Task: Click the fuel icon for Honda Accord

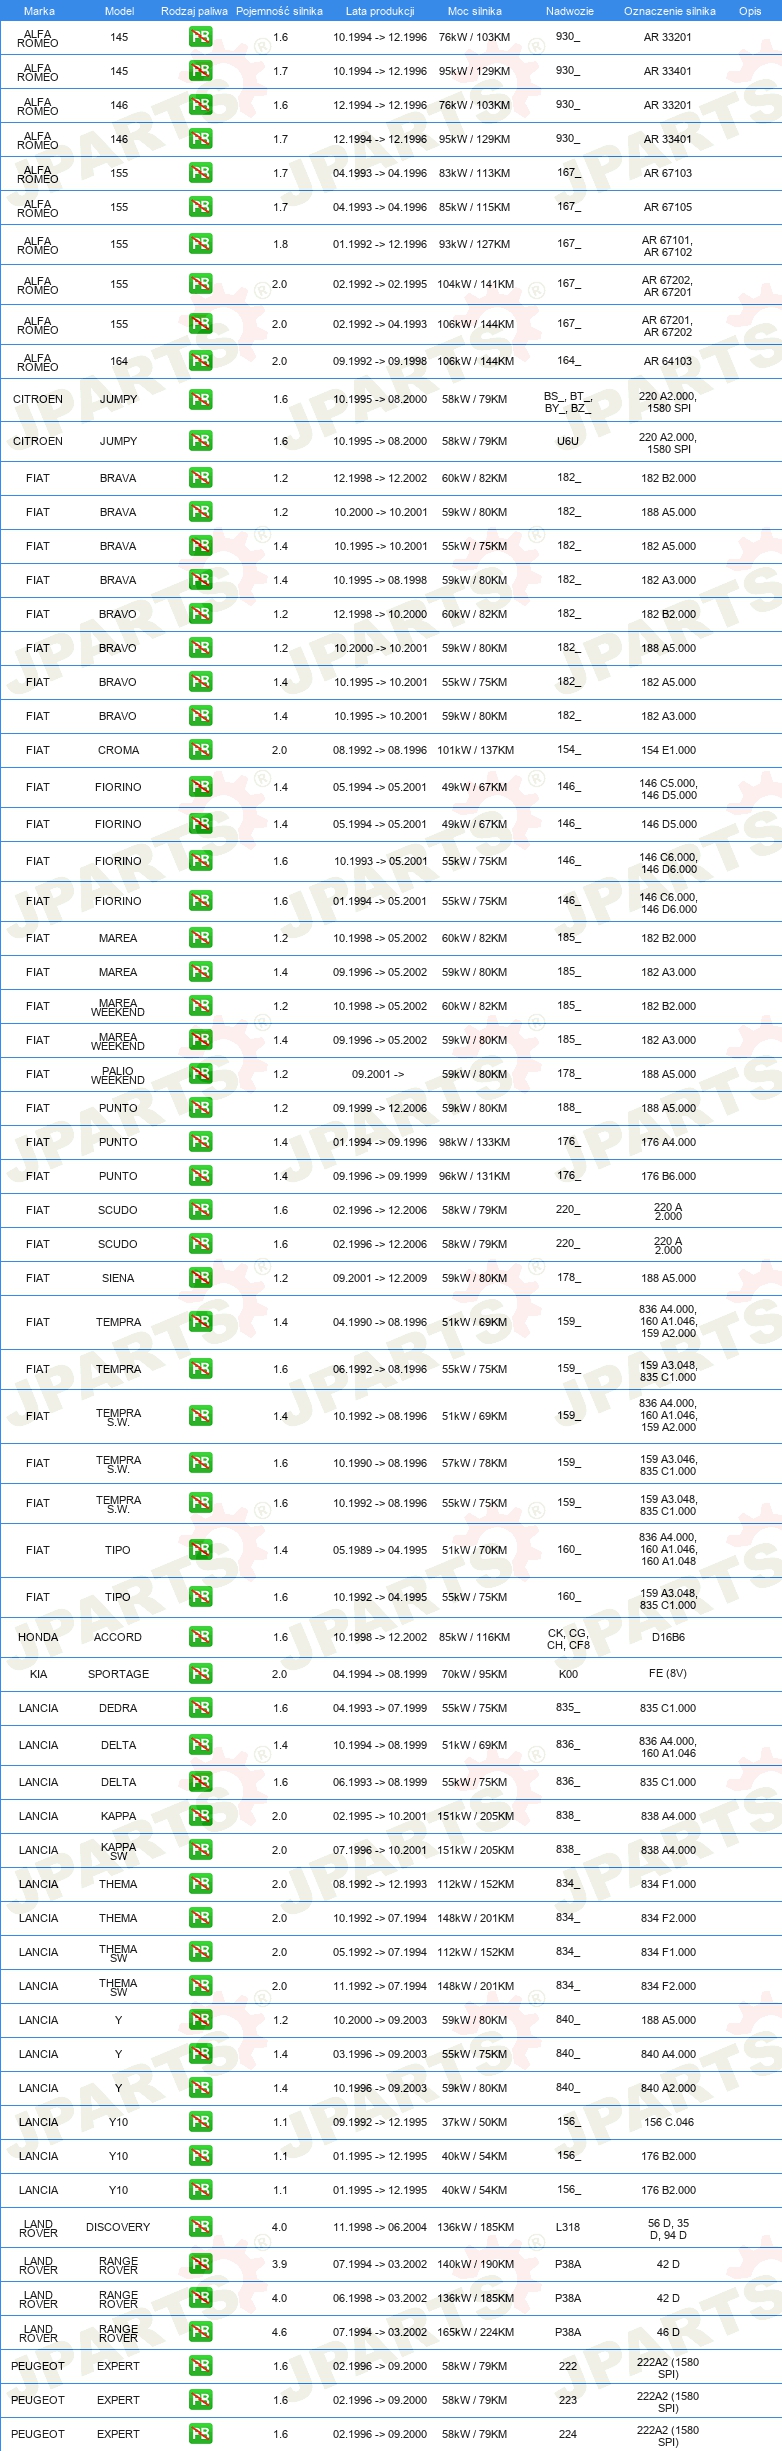Action: [x=200, y=1637]
